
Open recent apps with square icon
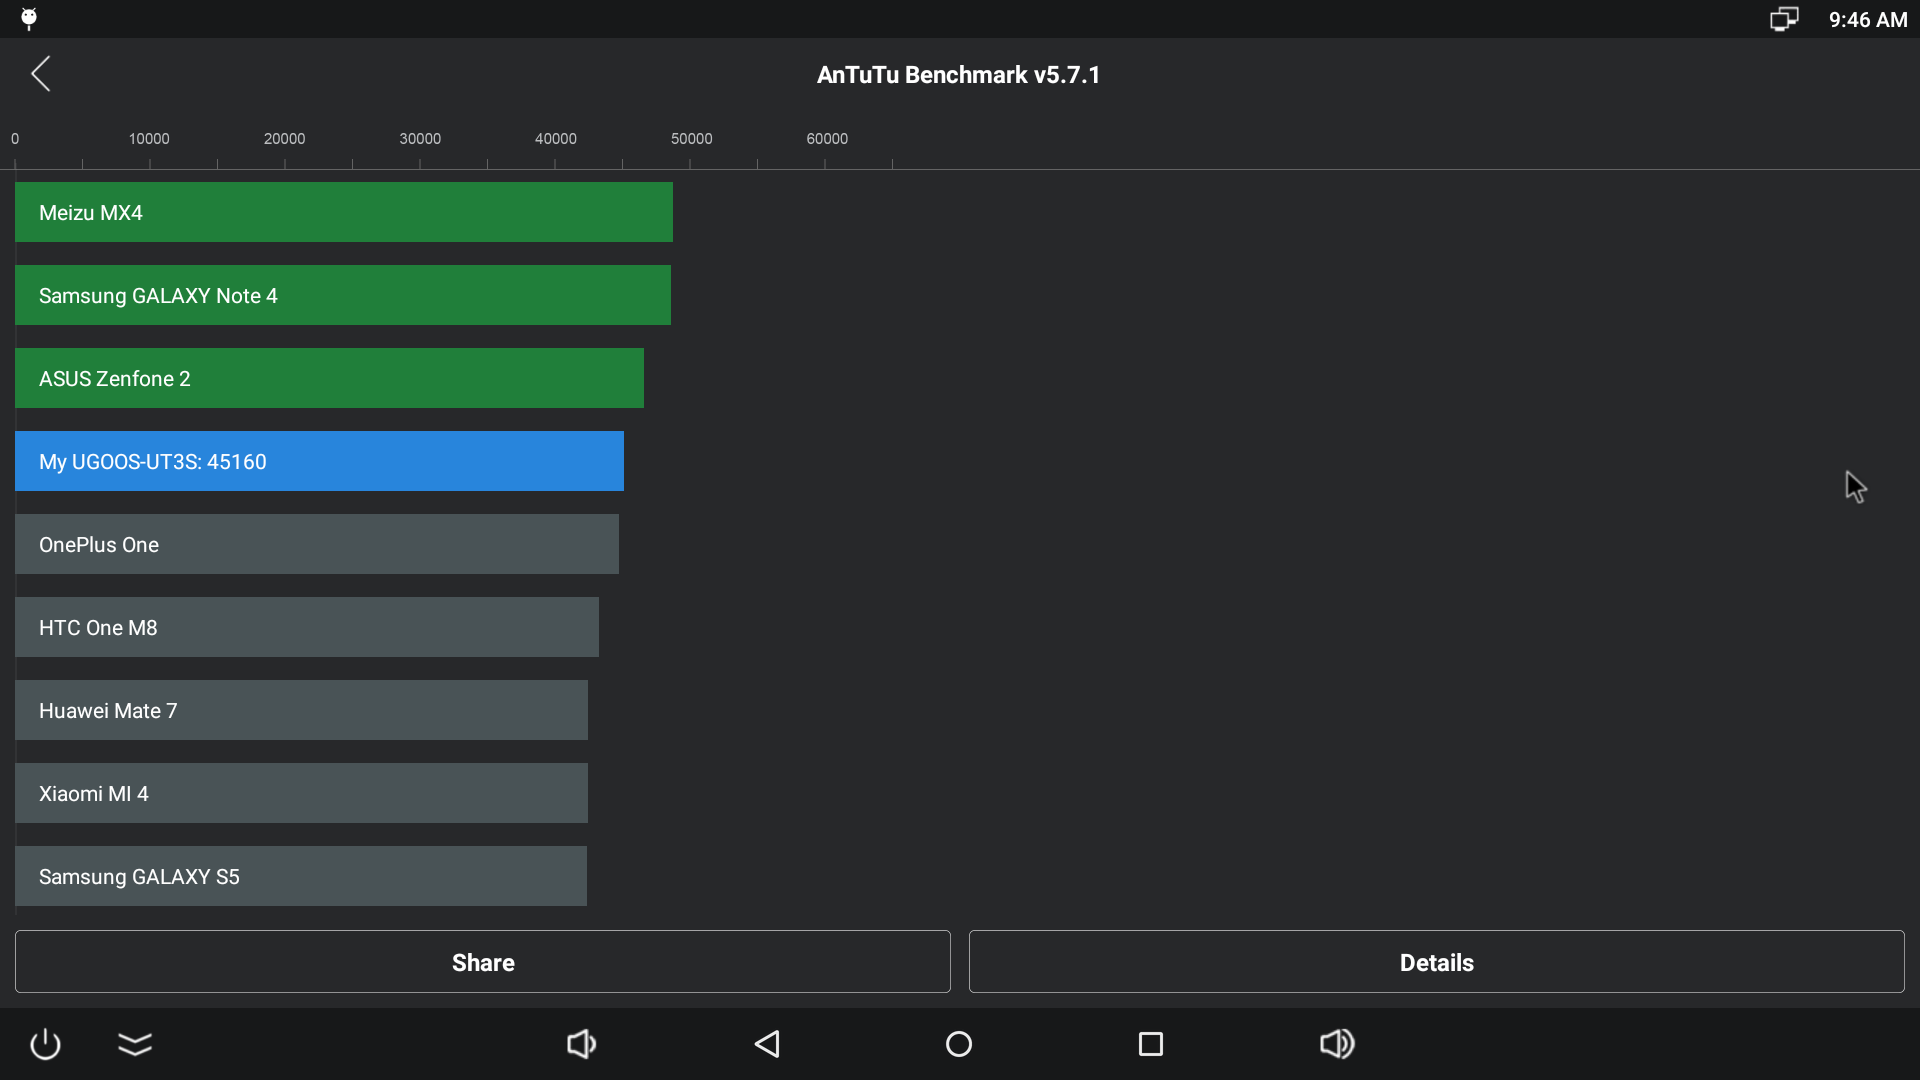coord(1151,1044)
